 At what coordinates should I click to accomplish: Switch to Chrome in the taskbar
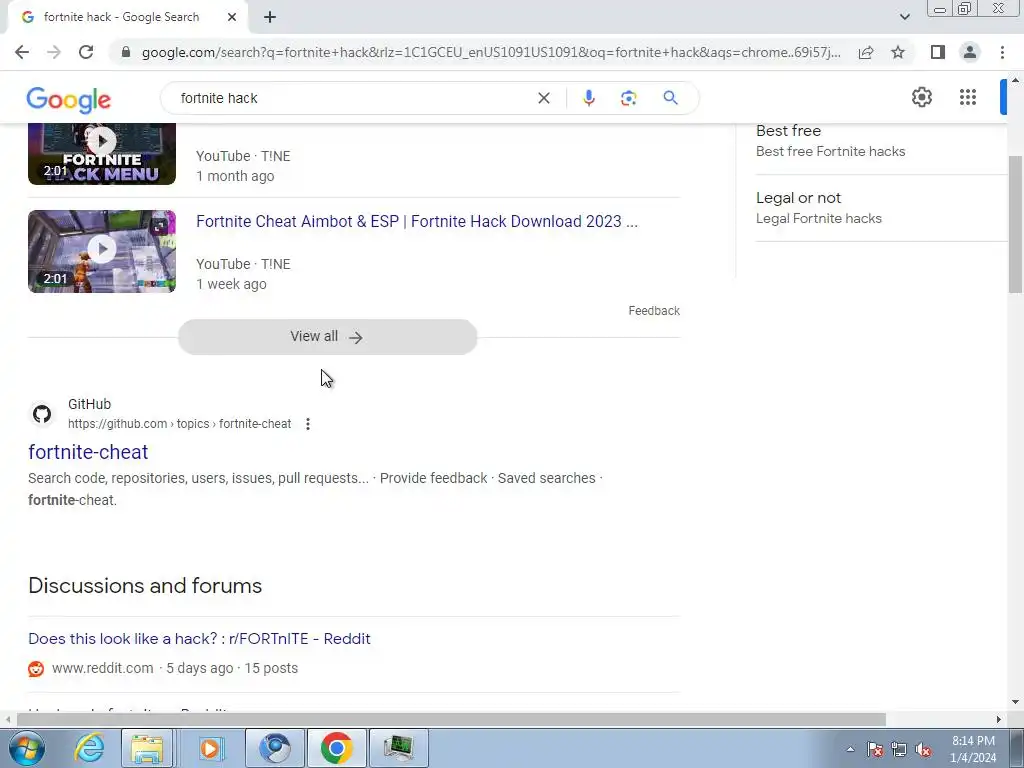[337, 748]
